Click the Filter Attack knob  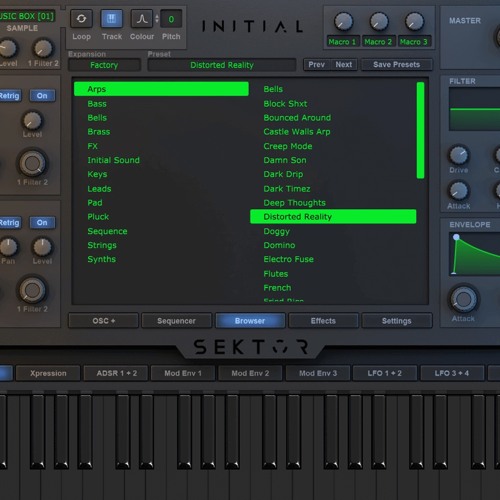pyautogui.click(x=459, y=191)
